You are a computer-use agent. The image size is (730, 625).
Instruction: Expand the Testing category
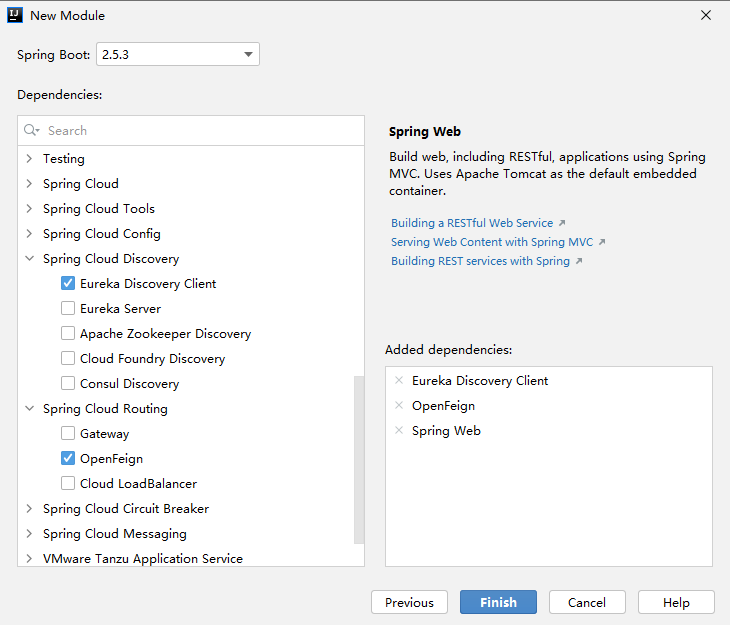pos(29,158)
